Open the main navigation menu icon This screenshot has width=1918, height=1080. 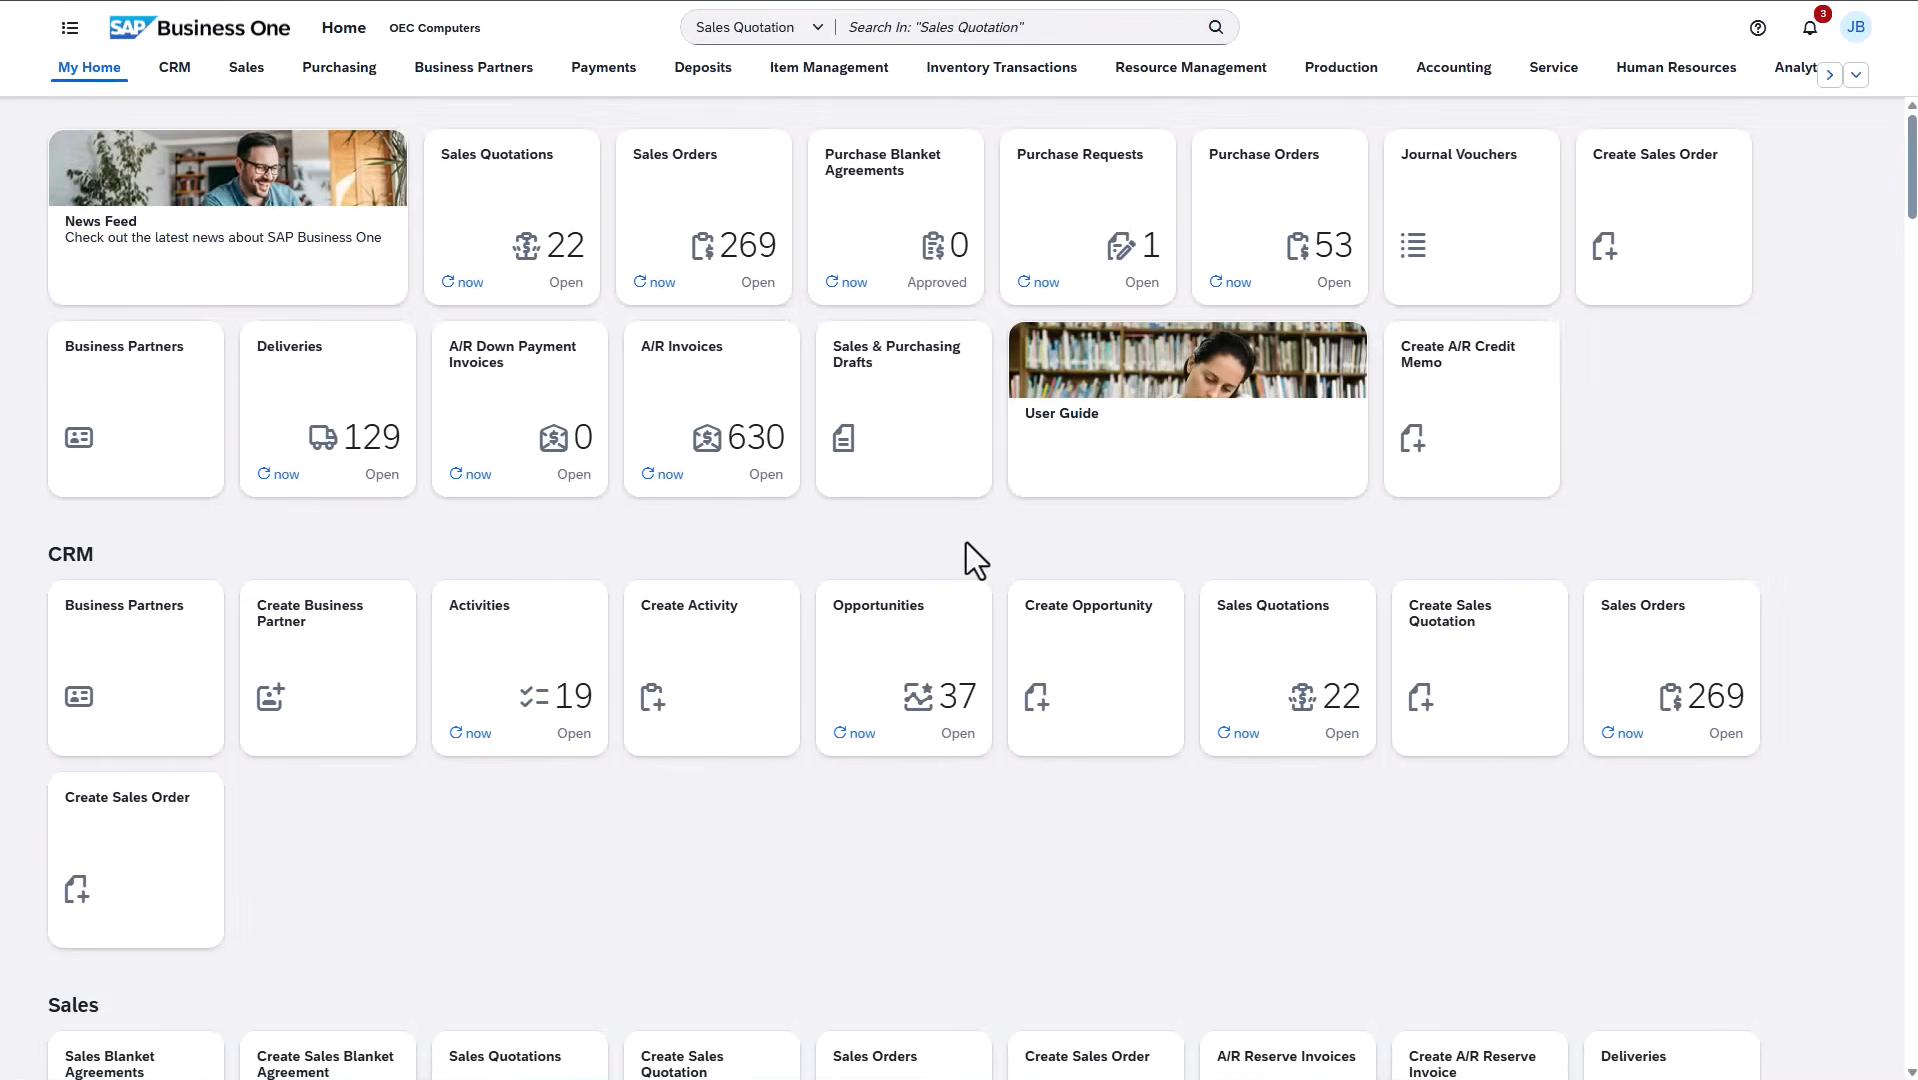pyautogui.click(x=70, y=28)
